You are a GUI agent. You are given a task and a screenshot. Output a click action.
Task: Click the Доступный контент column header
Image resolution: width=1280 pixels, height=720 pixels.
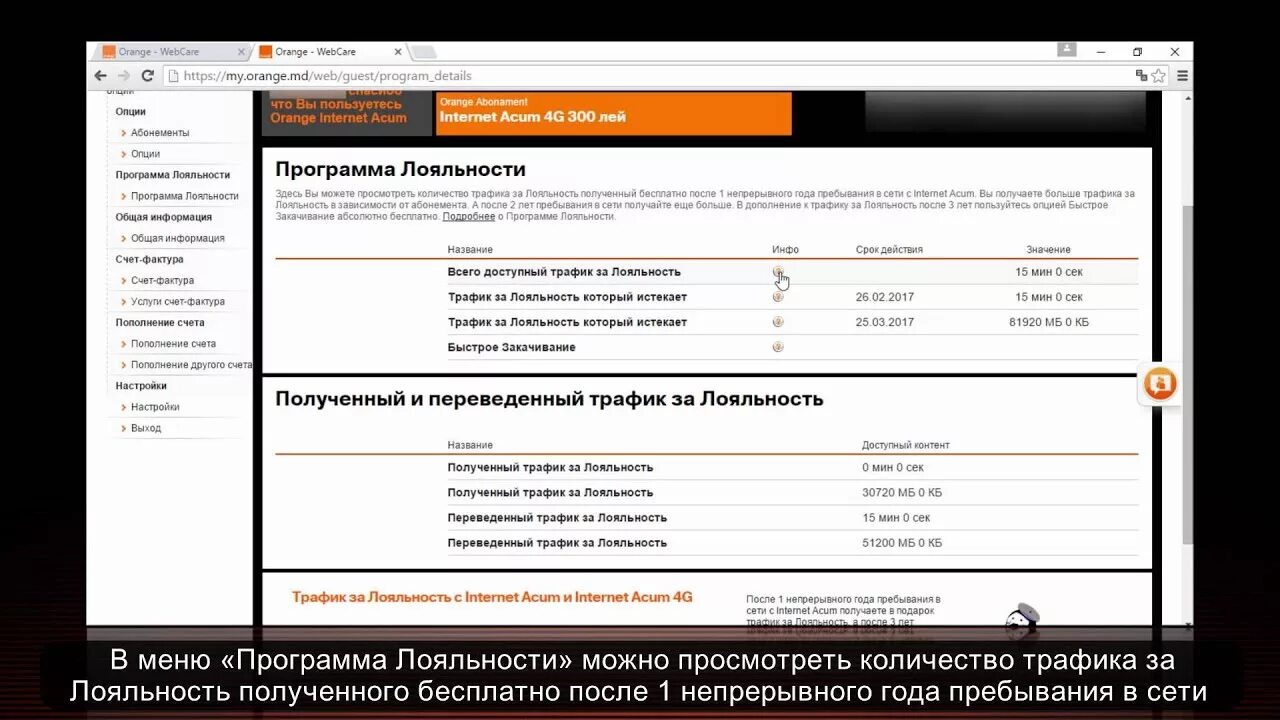906,445
